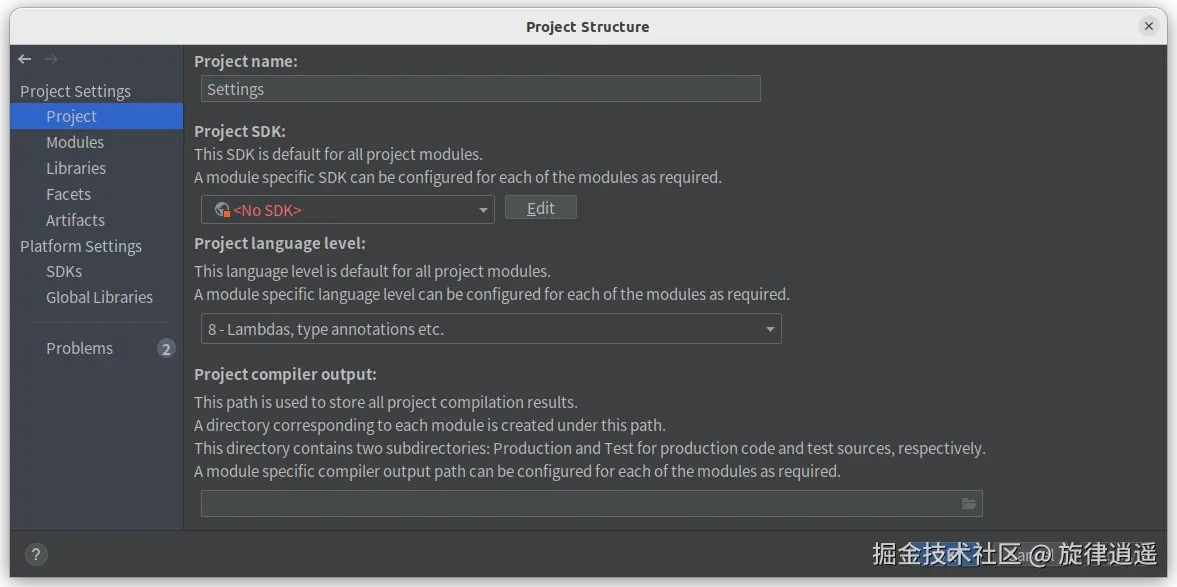1177x587 pixels.
Task: Open the Modules settings page
Action: [x=75, y=143]
